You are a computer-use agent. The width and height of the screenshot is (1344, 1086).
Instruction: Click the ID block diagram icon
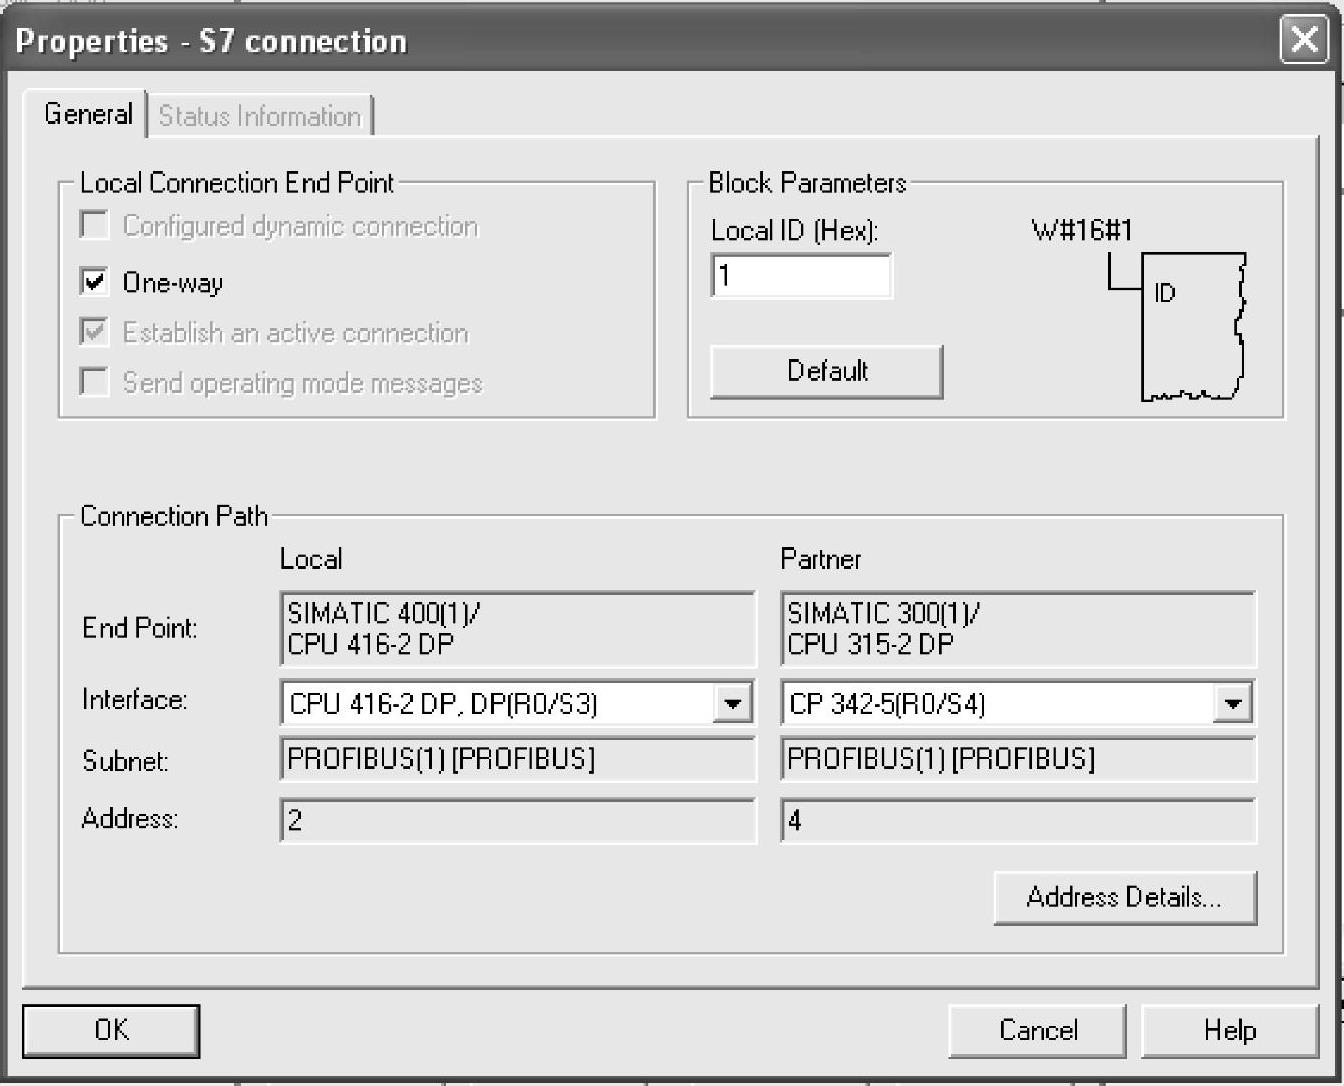(1192, 326)
